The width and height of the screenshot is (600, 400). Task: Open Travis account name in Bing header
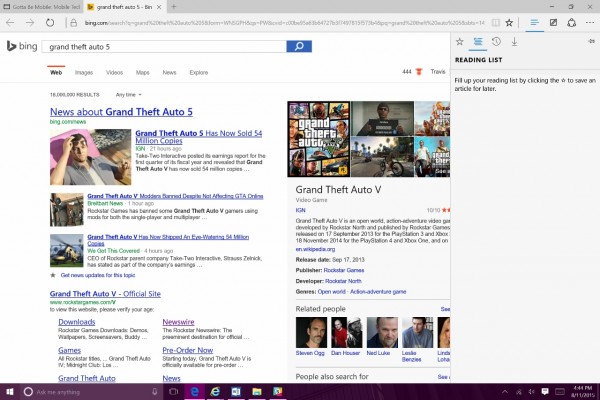coord(438,72)
